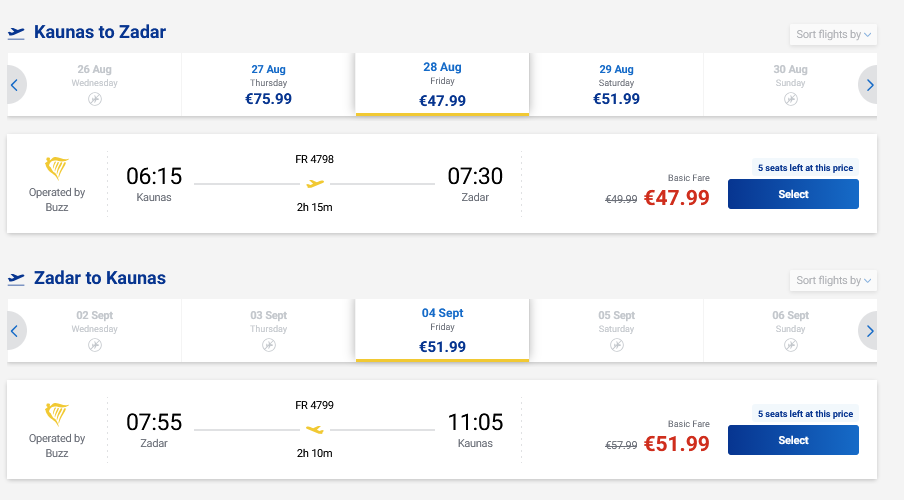Choose the 29 Aug Saturday €51.99 date tab
This screenshot has height=500, width=904.
coord(616,85)
